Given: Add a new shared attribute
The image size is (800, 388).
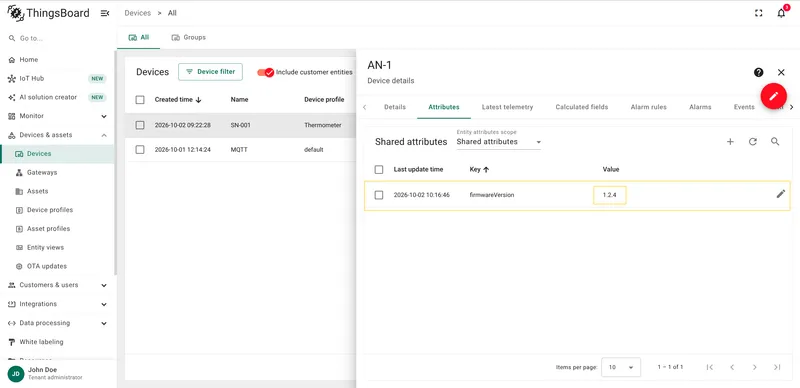Looking at the screenshot, I should click(x=730, y=142).
